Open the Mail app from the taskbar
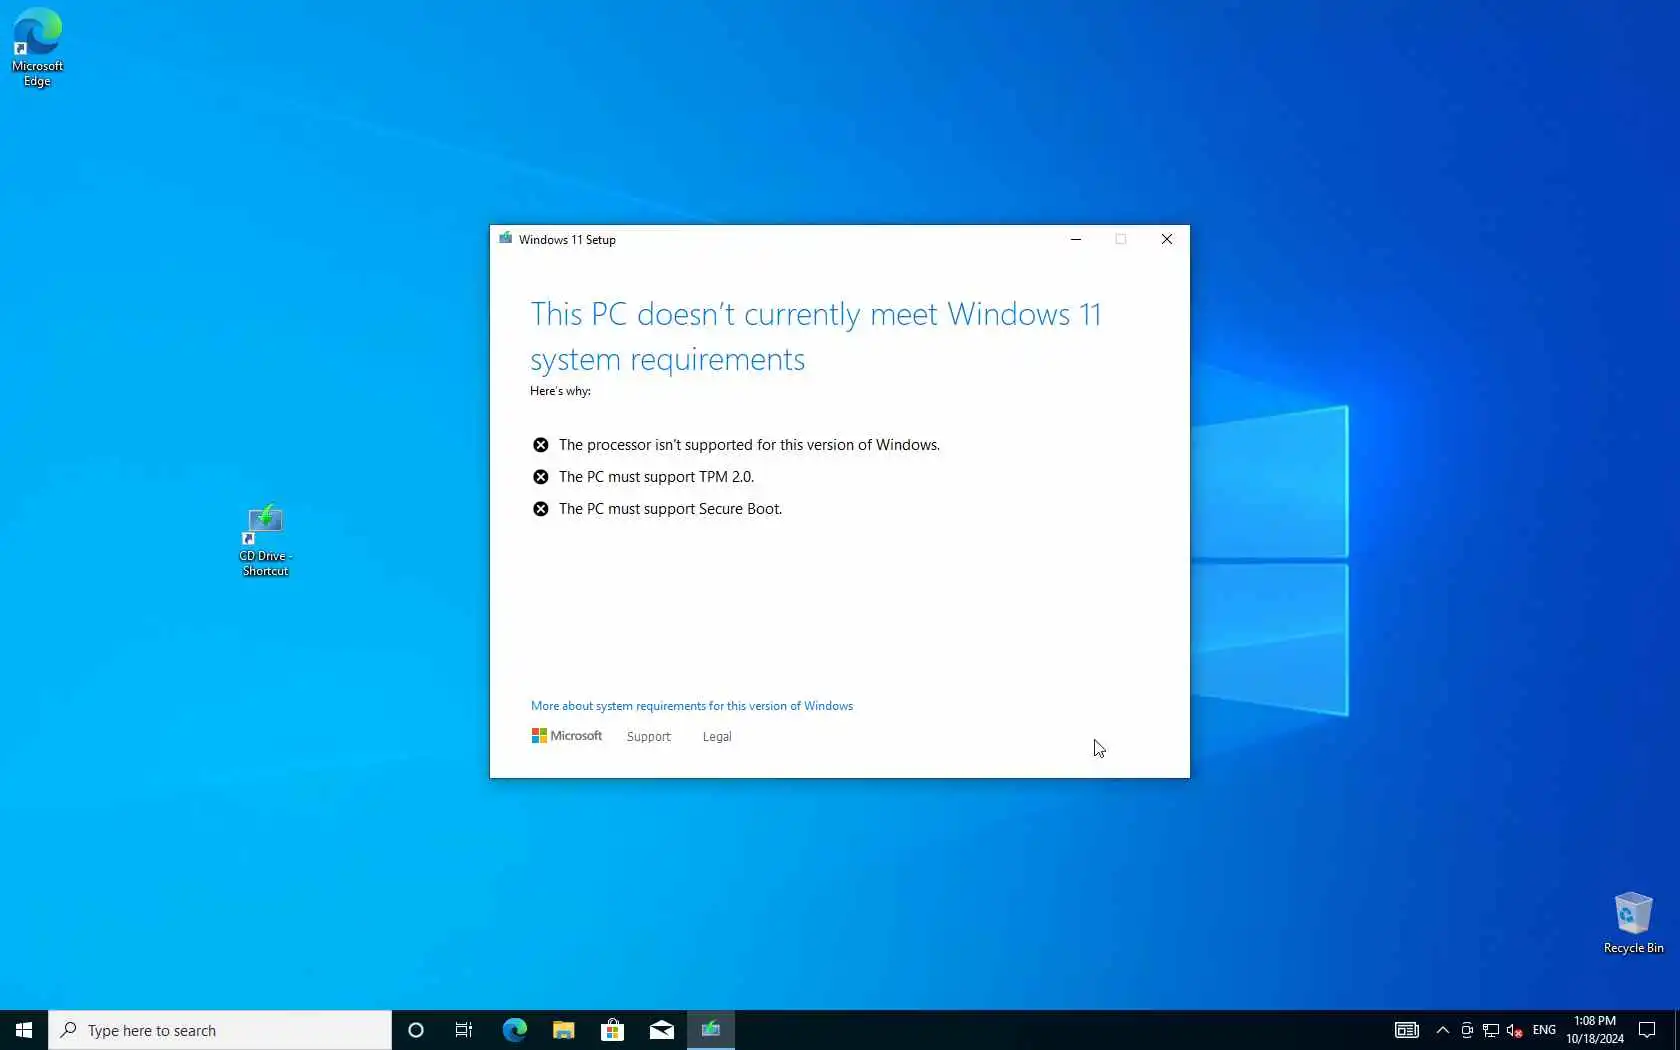Image resolution: width=1680 pixels, height=1050 pixels. pos(661,1030)
